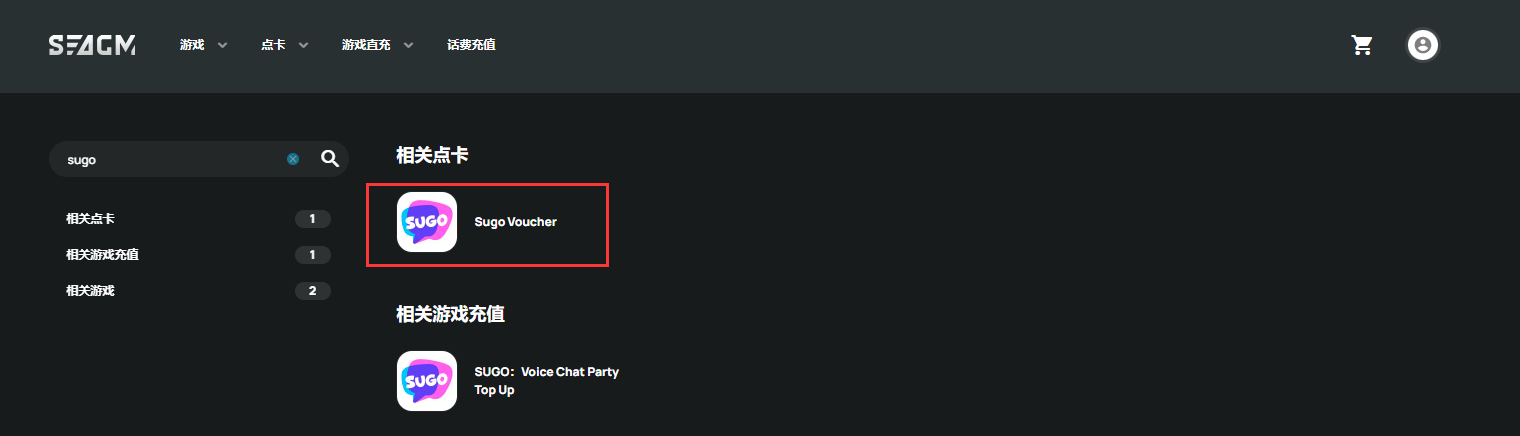Expand the 游戏直充 dropdown chevron

(x=408, y=45)
